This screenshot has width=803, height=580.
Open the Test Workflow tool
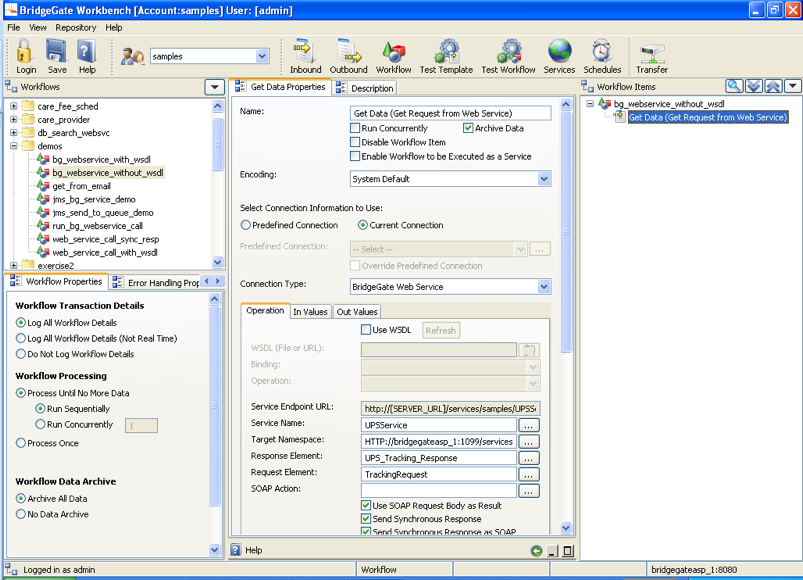(x=509, y=52)
